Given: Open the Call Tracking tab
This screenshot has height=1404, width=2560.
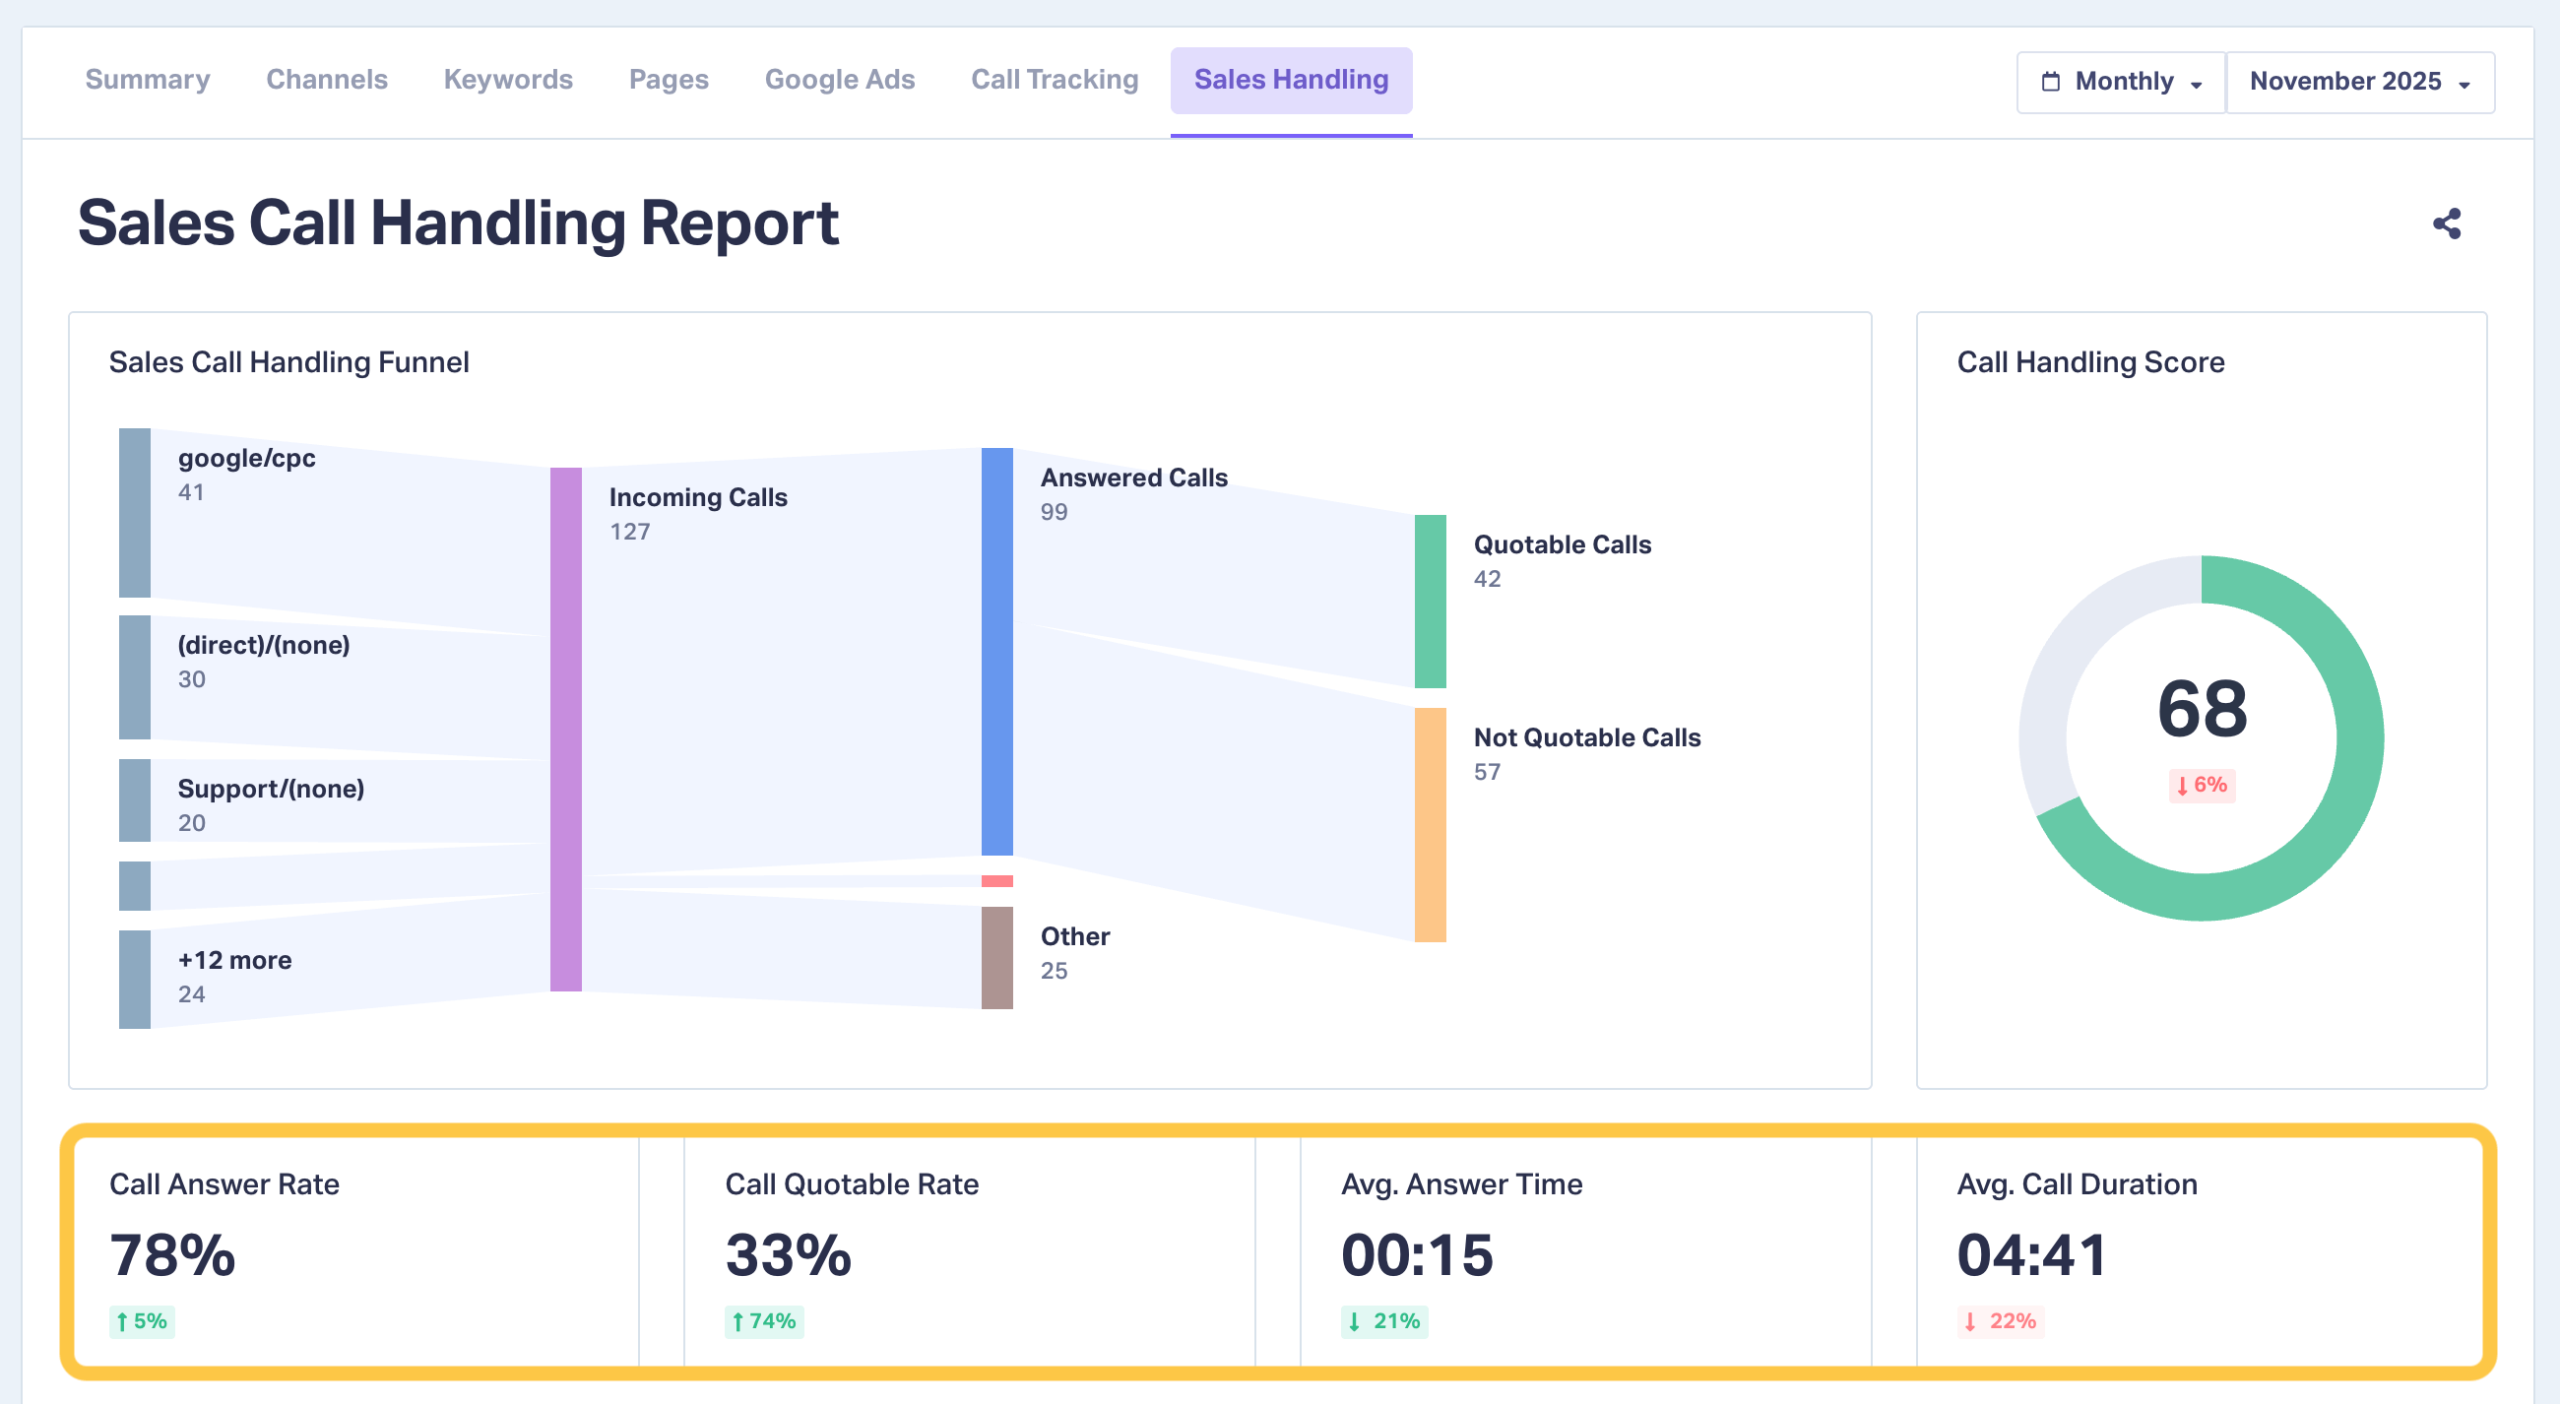Looking at the screenshot, I should [1054, 80].
